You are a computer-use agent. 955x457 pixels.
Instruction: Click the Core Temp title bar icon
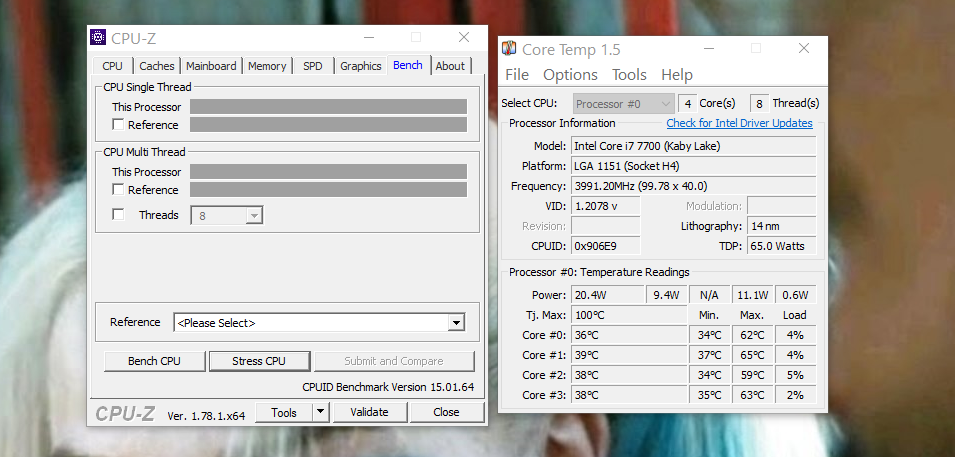509,49
